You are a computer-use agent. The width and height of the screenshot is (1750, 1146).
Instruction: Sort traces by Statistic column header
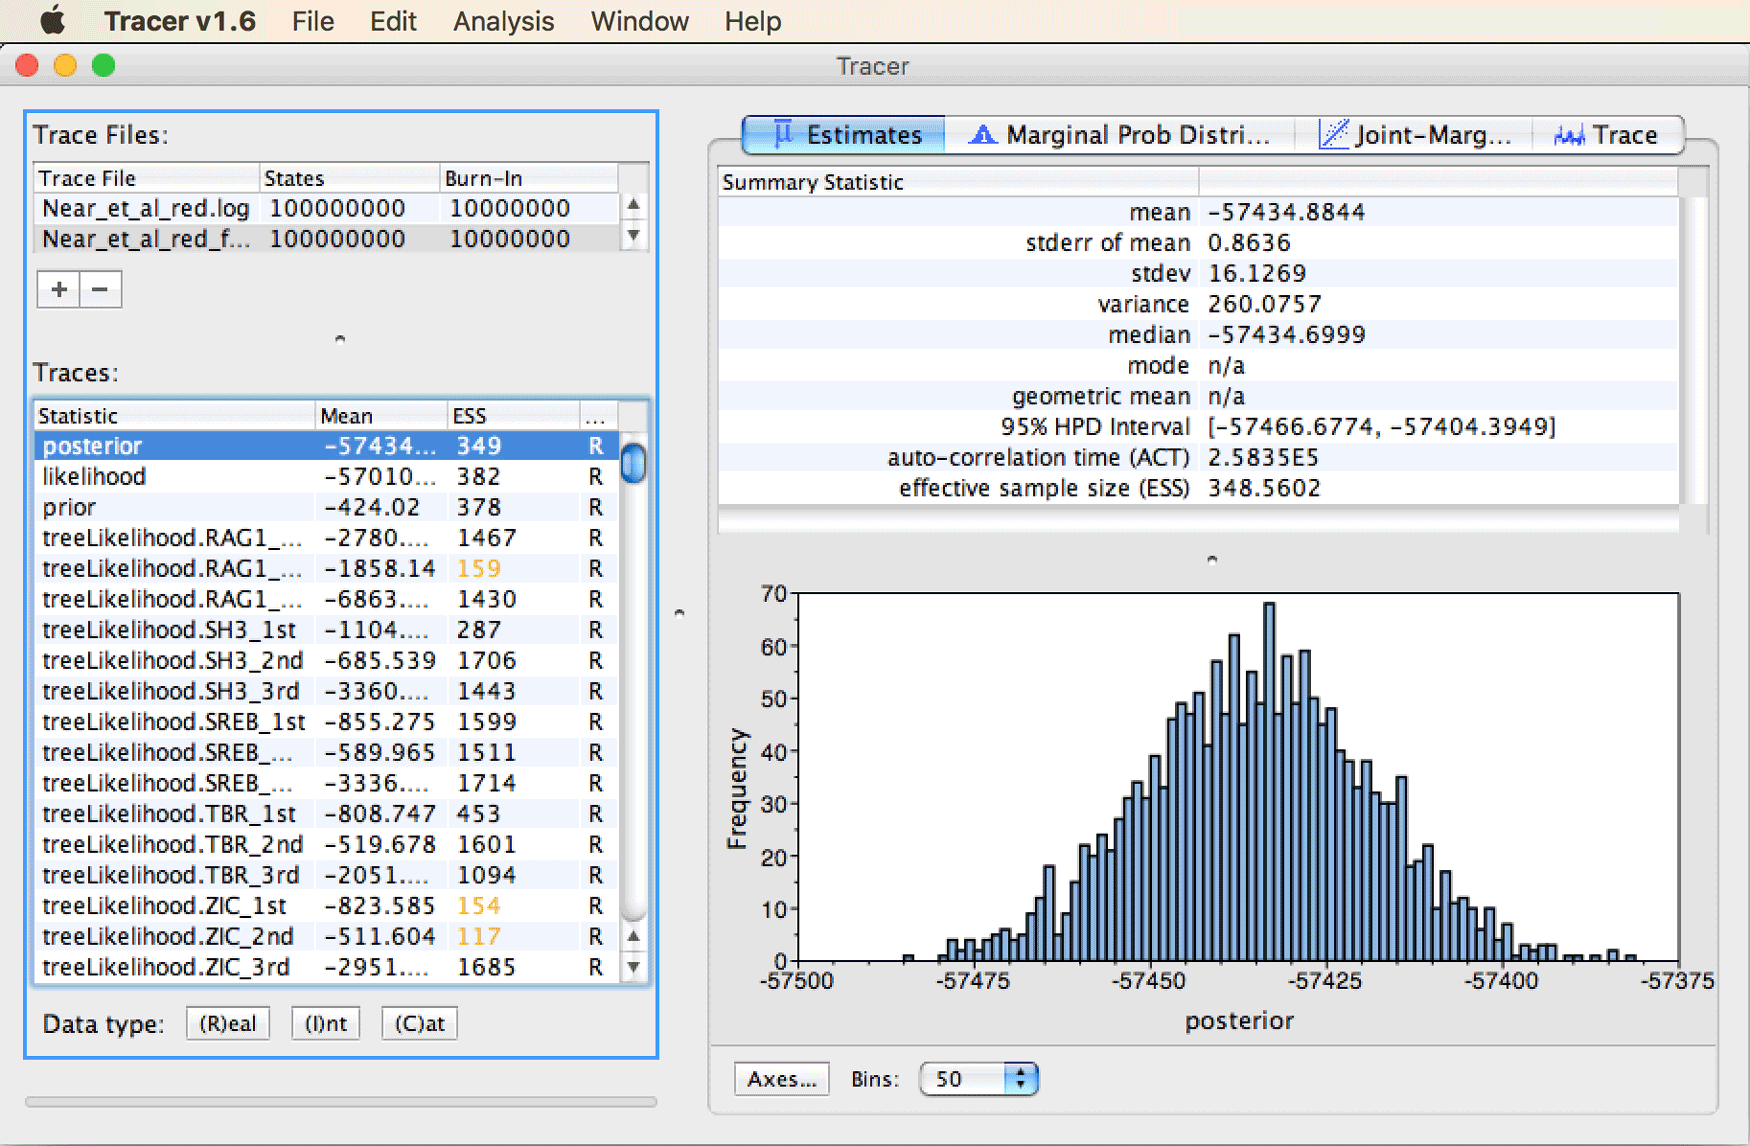[x=175, y=416]
